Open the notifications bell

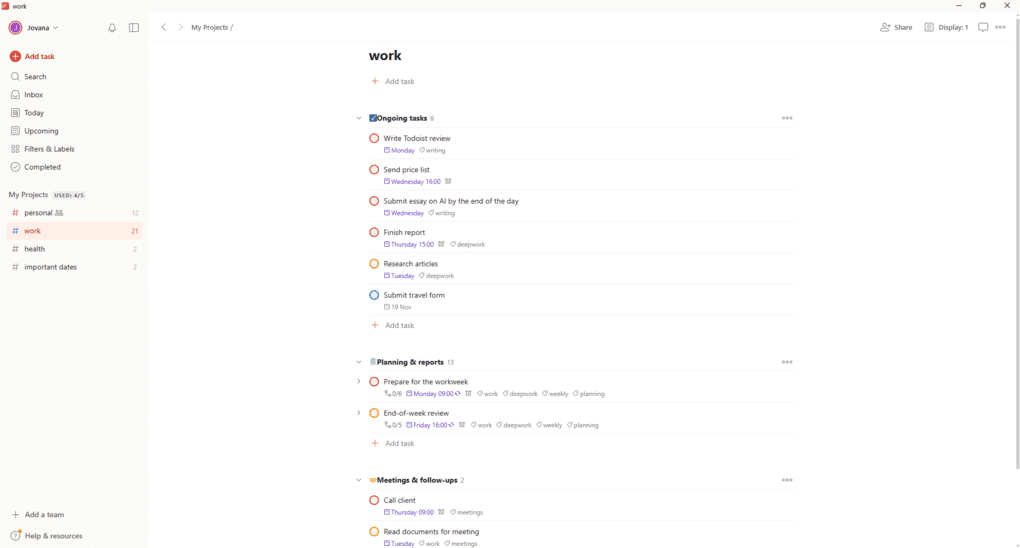[112, 28]
